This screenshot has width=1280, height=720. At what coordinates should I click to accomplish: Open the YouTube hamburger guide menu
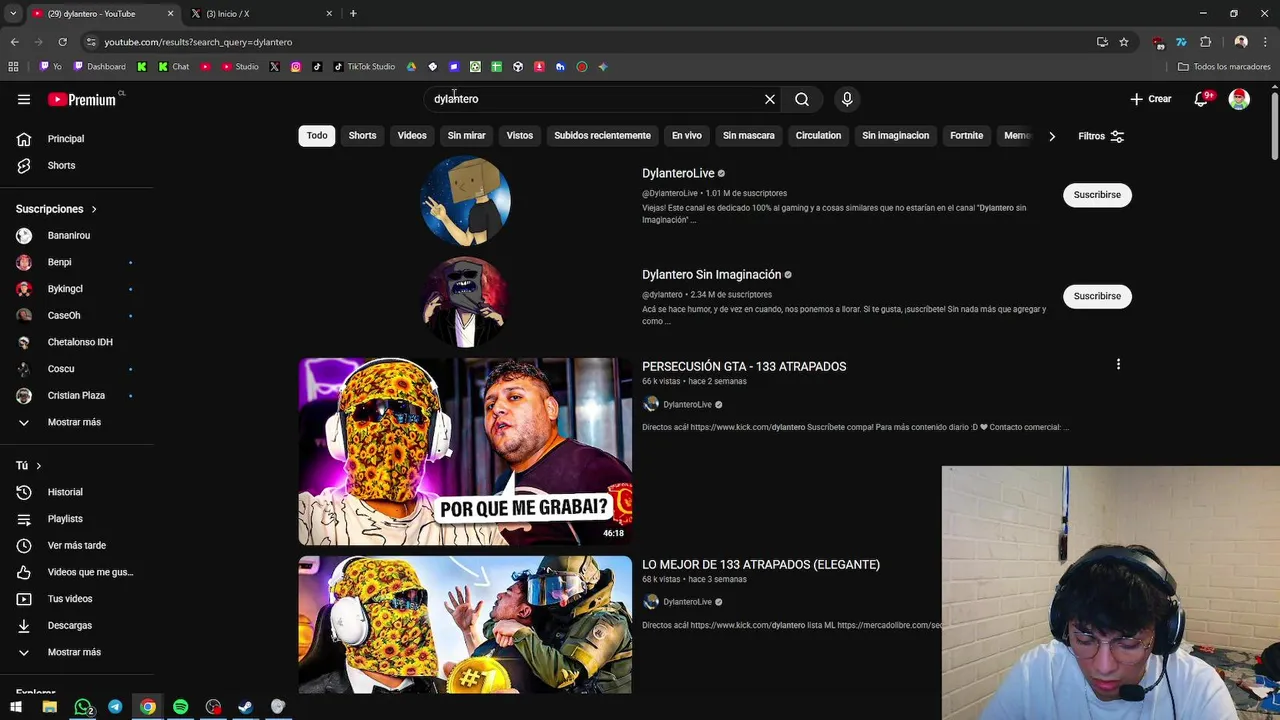[24, 99]
